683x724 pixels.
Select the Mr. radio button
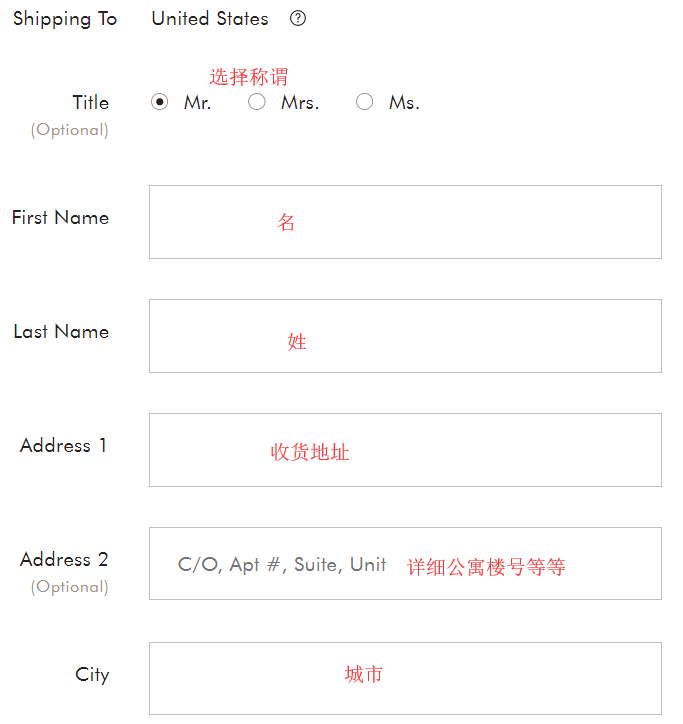(x=160, y=102)
